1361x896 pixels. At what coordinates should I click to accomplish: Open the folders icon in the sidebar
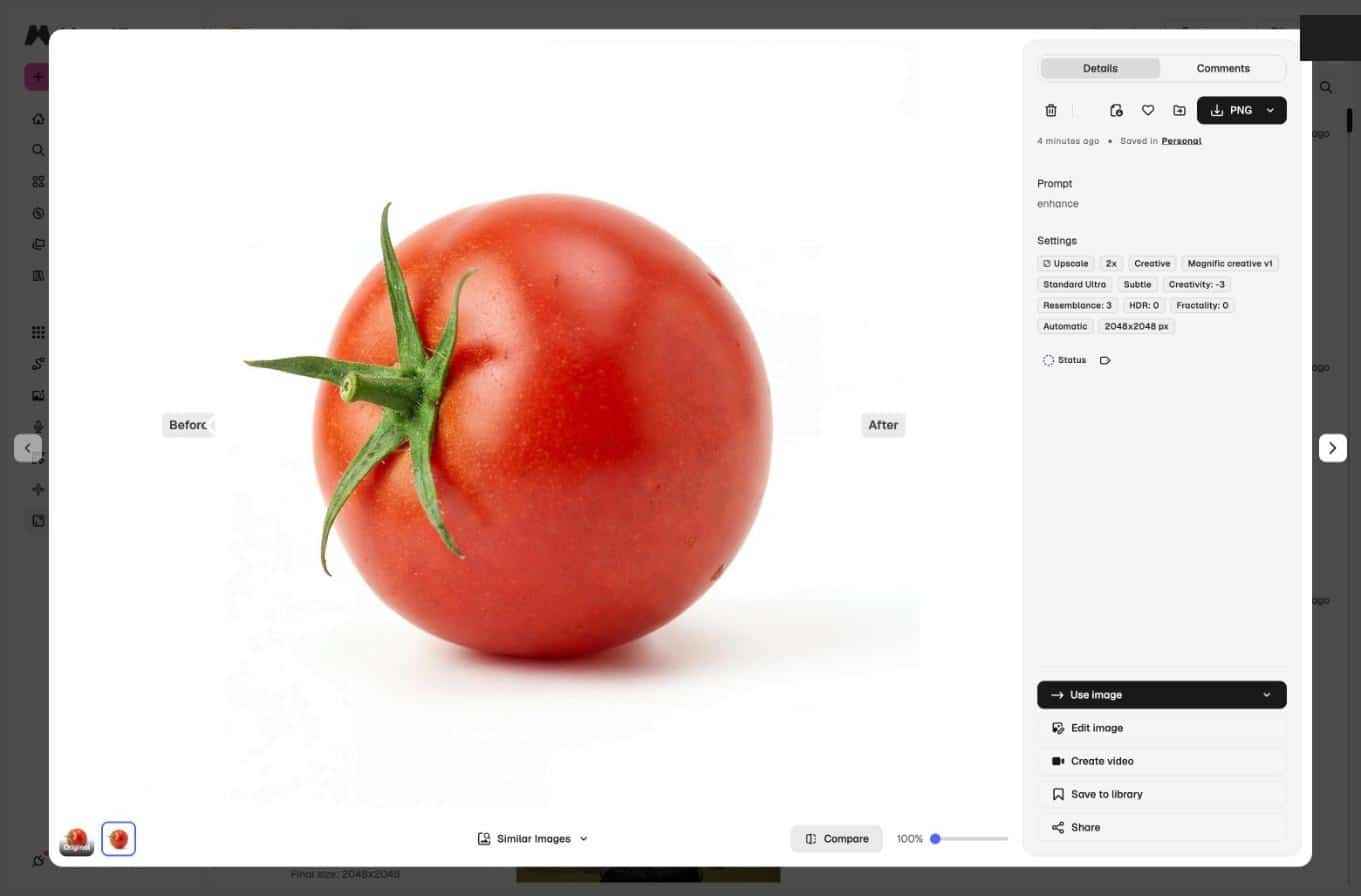click(x=38, y=244)
